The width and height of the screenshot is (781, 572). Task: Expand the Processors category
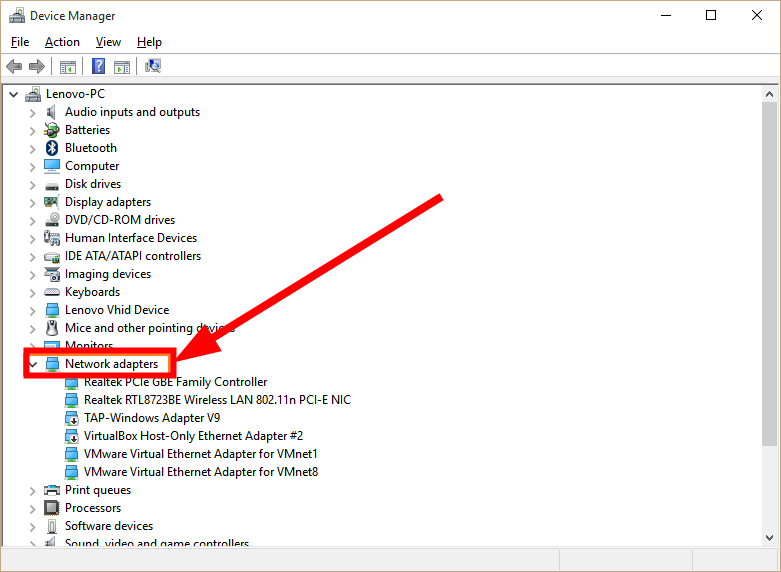click(x=32, y=509)
